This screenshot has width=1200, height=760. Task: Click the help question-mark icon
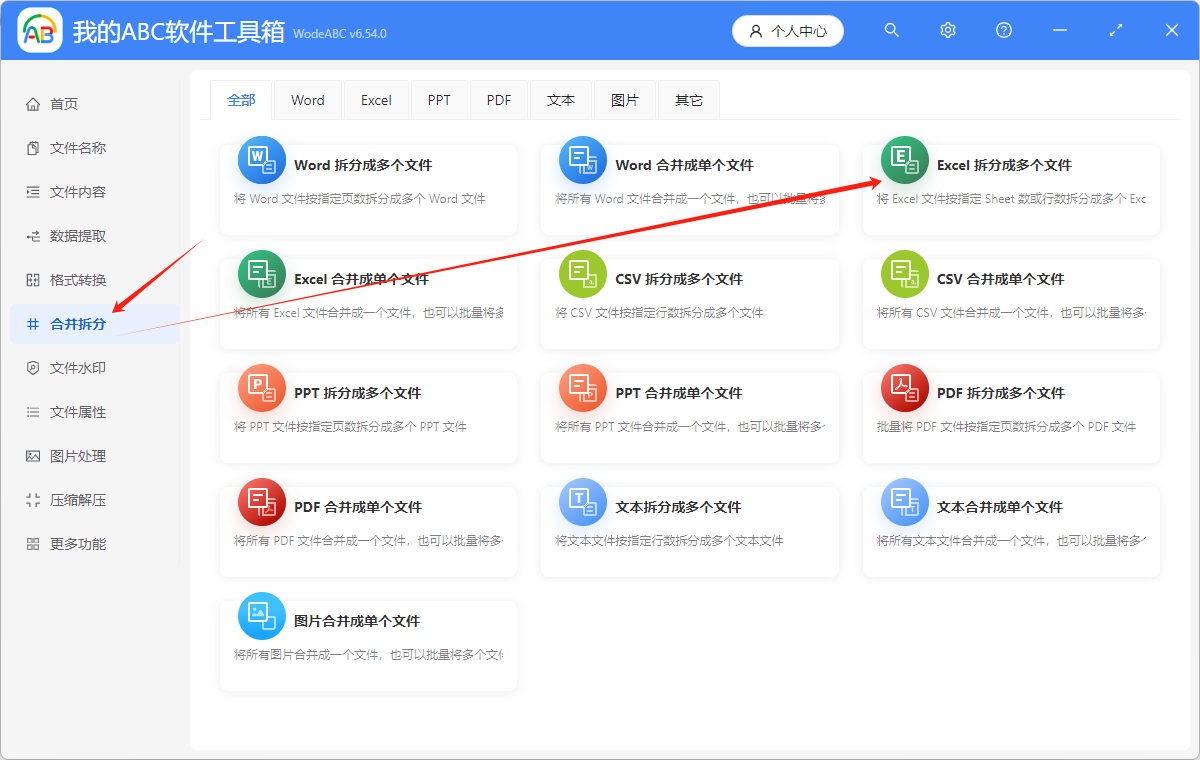(x=1003, y=30)
